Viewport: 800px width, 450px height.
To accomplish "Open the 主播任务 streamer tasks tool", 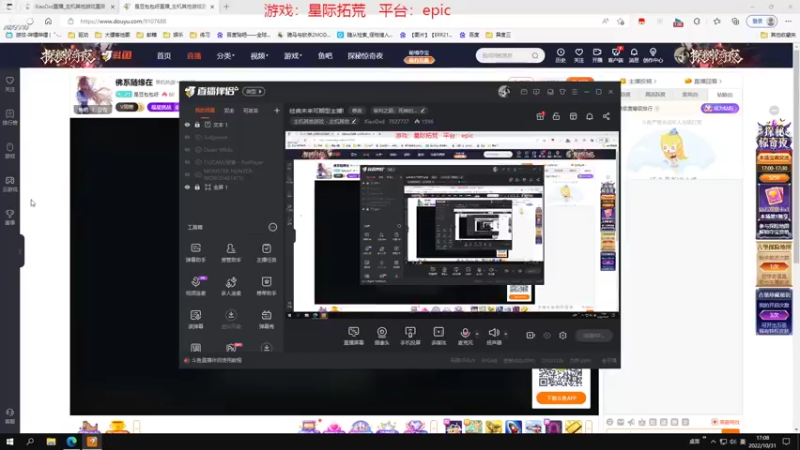I will tap(266, 253).
